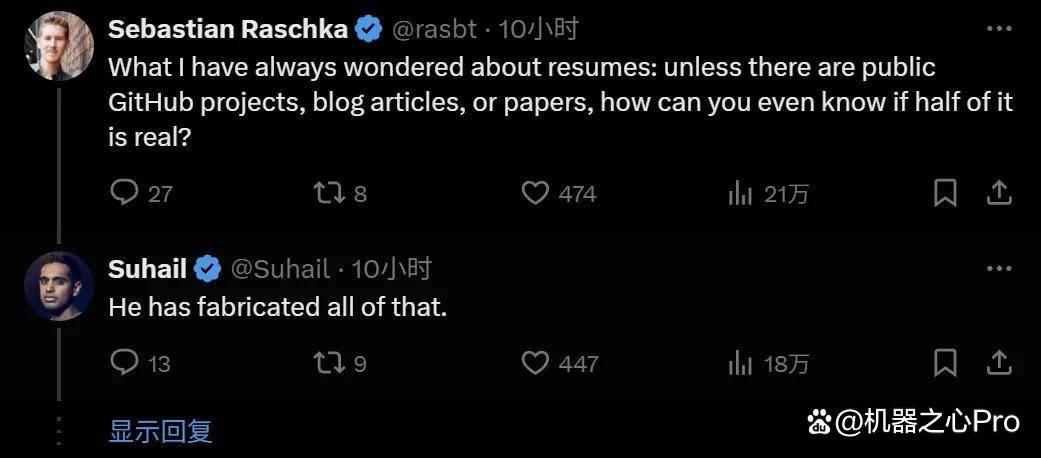1041x458 pixels.
Task: Open the Suhail display name link
Action: [147, 269]
